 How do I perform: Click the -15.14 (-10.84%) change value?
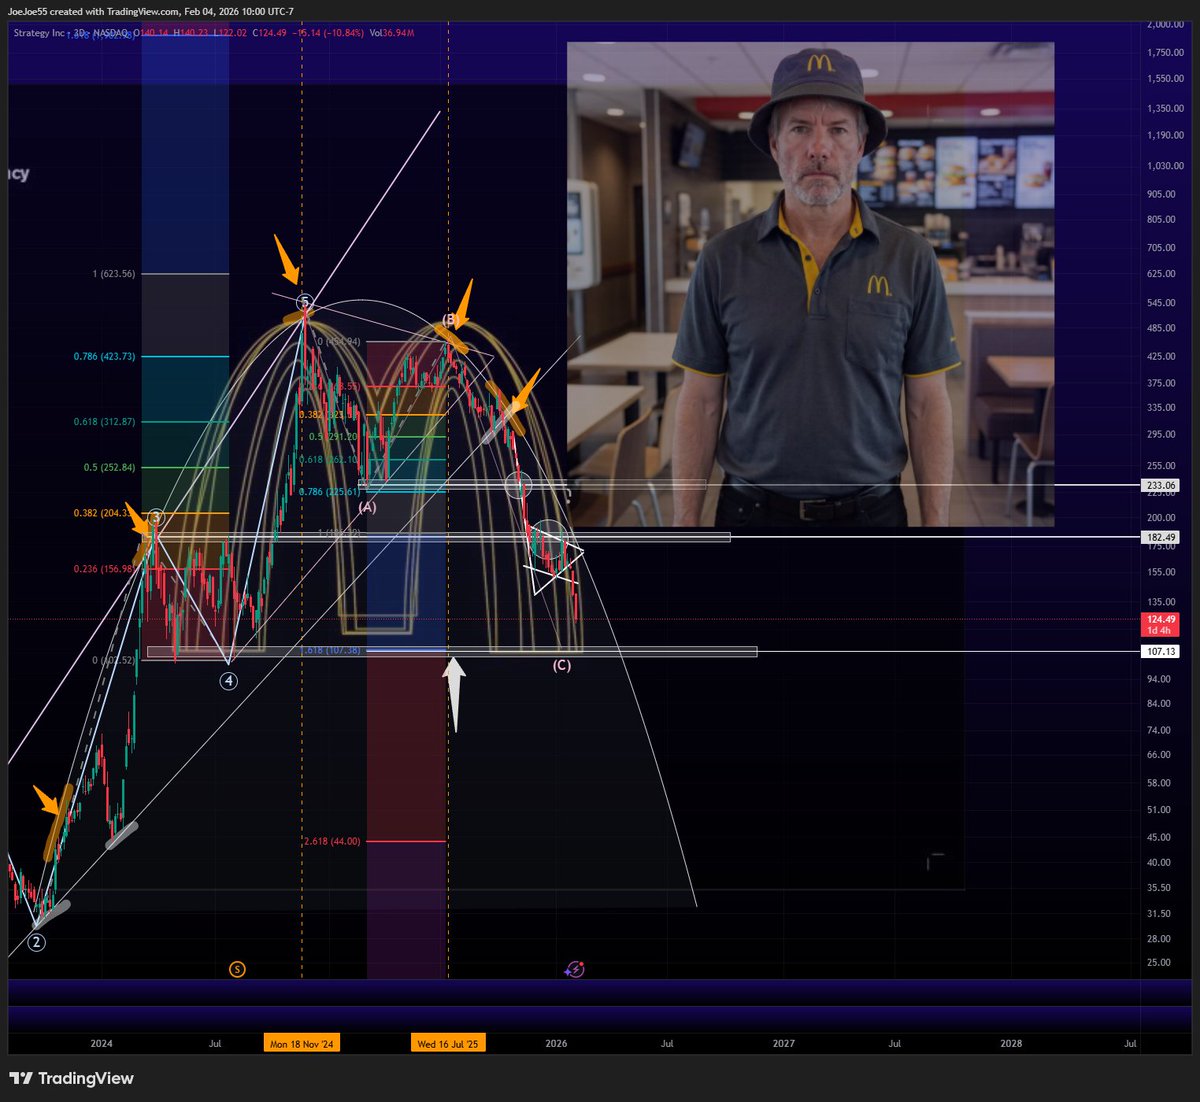click(328, 33)
